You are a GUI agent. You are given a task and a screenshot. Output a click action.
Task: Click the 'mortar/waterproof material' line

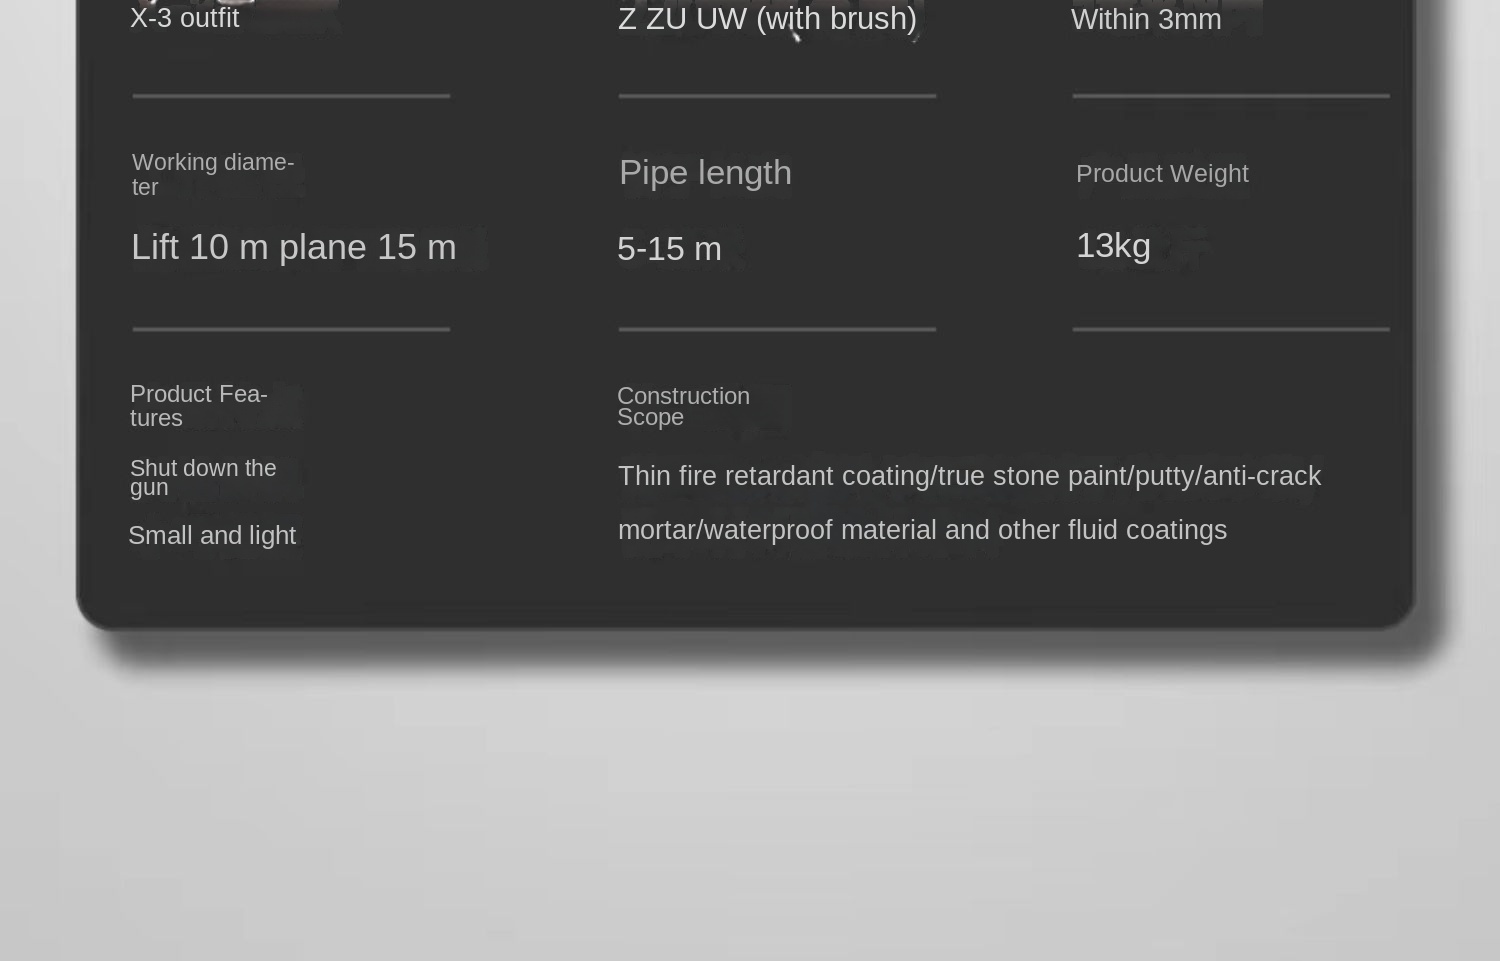922,530
